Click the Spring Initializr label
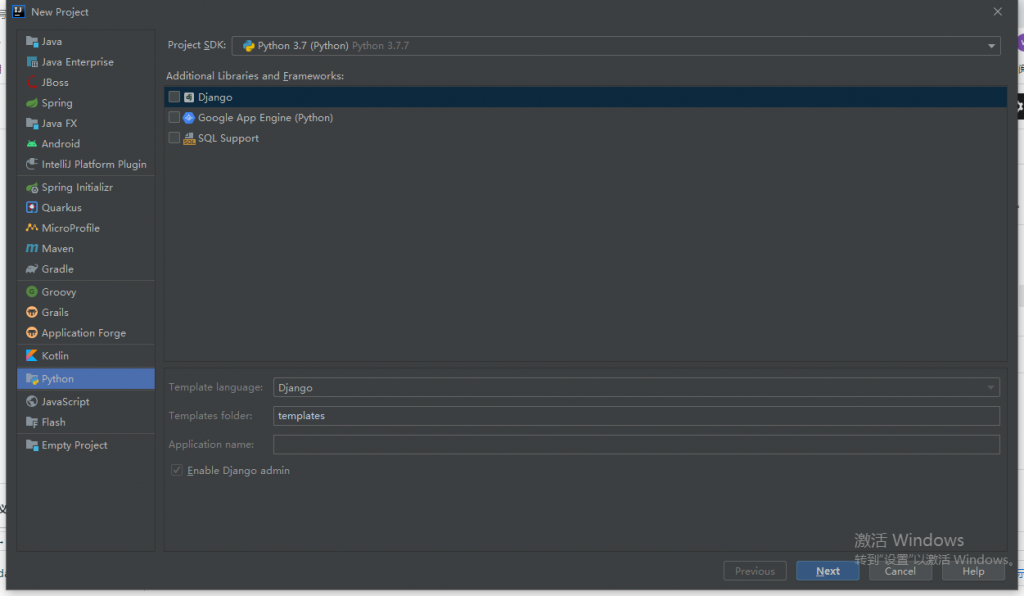The width and height of the screenshot is (1024, 596). [x=77, y=187]
